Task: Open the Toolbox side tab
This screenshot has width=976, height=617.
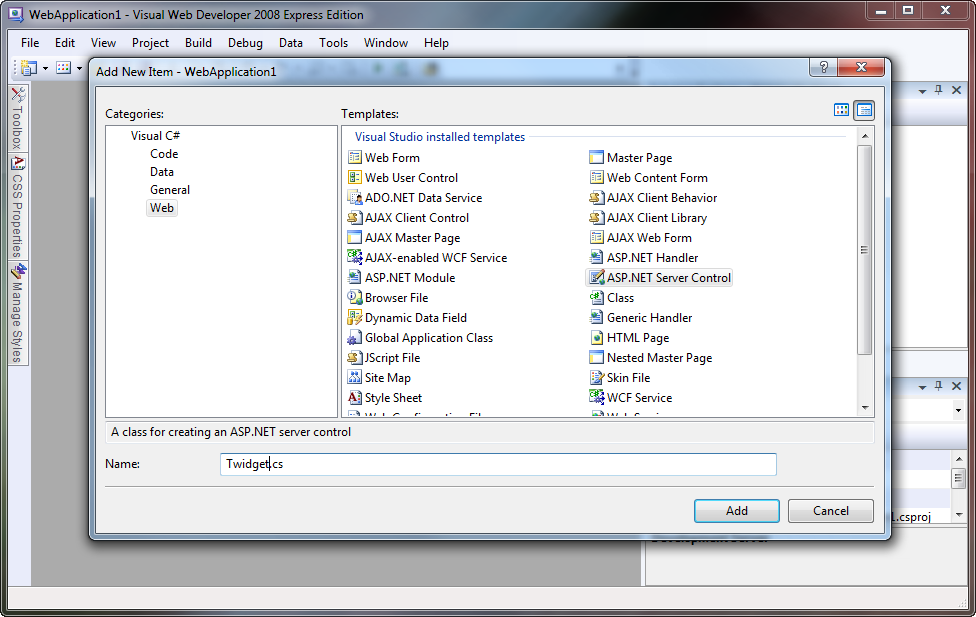Action: pos(18,118)
